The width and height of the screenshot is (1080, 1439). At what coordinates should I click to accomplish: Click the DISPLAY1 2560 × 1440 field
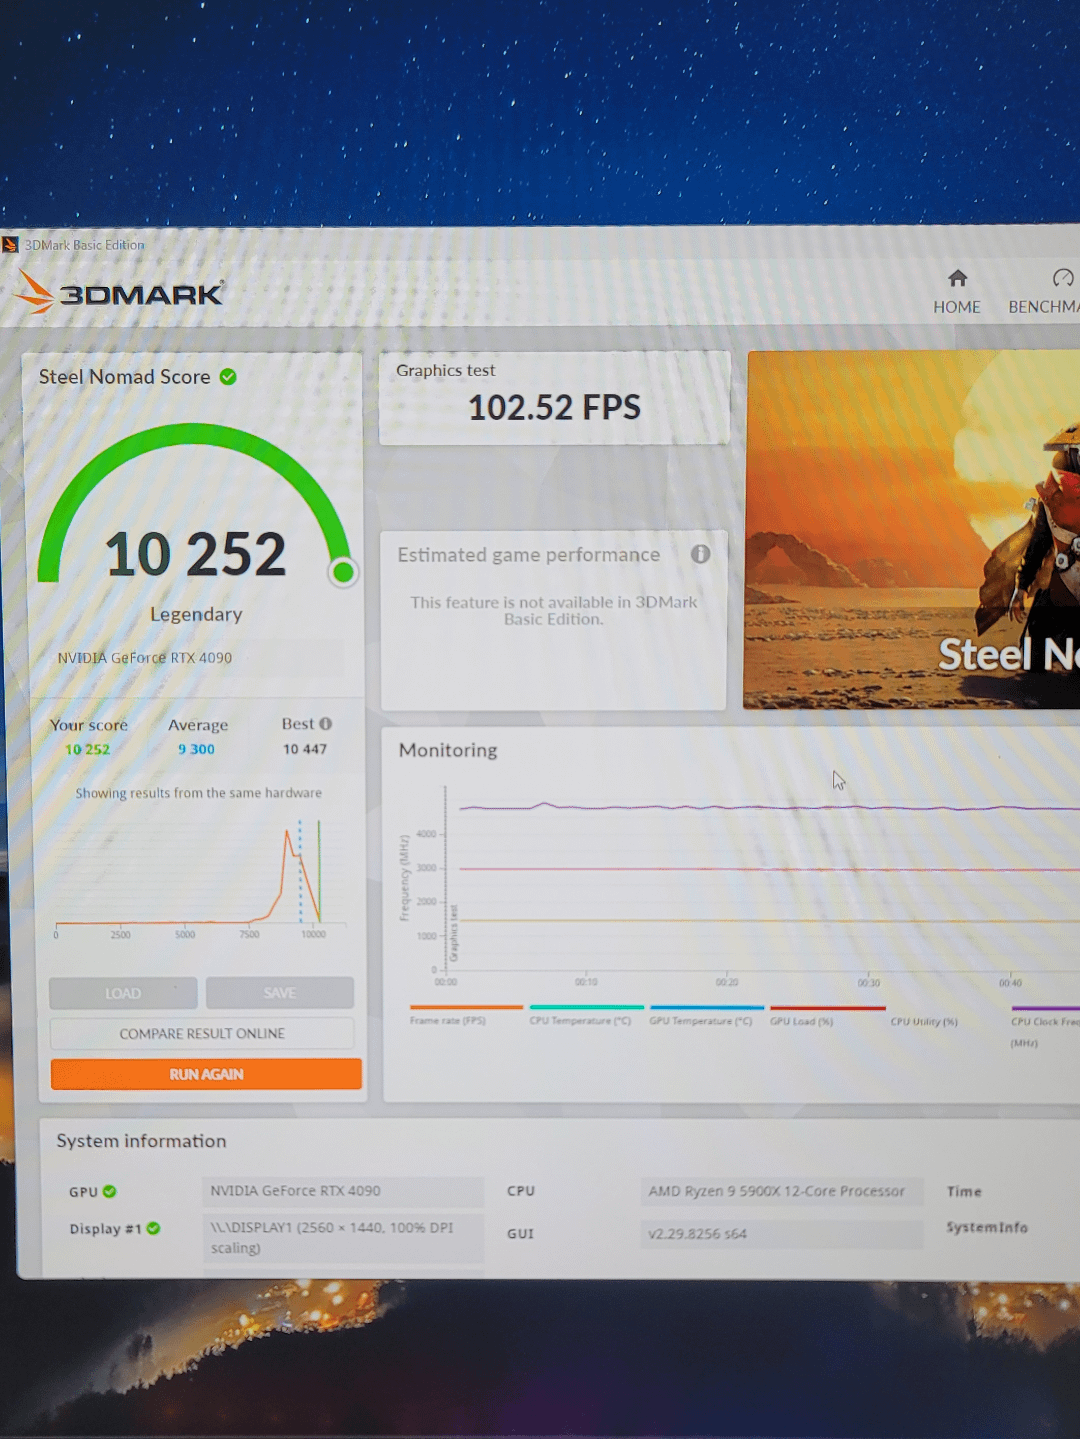point(343,1238)
